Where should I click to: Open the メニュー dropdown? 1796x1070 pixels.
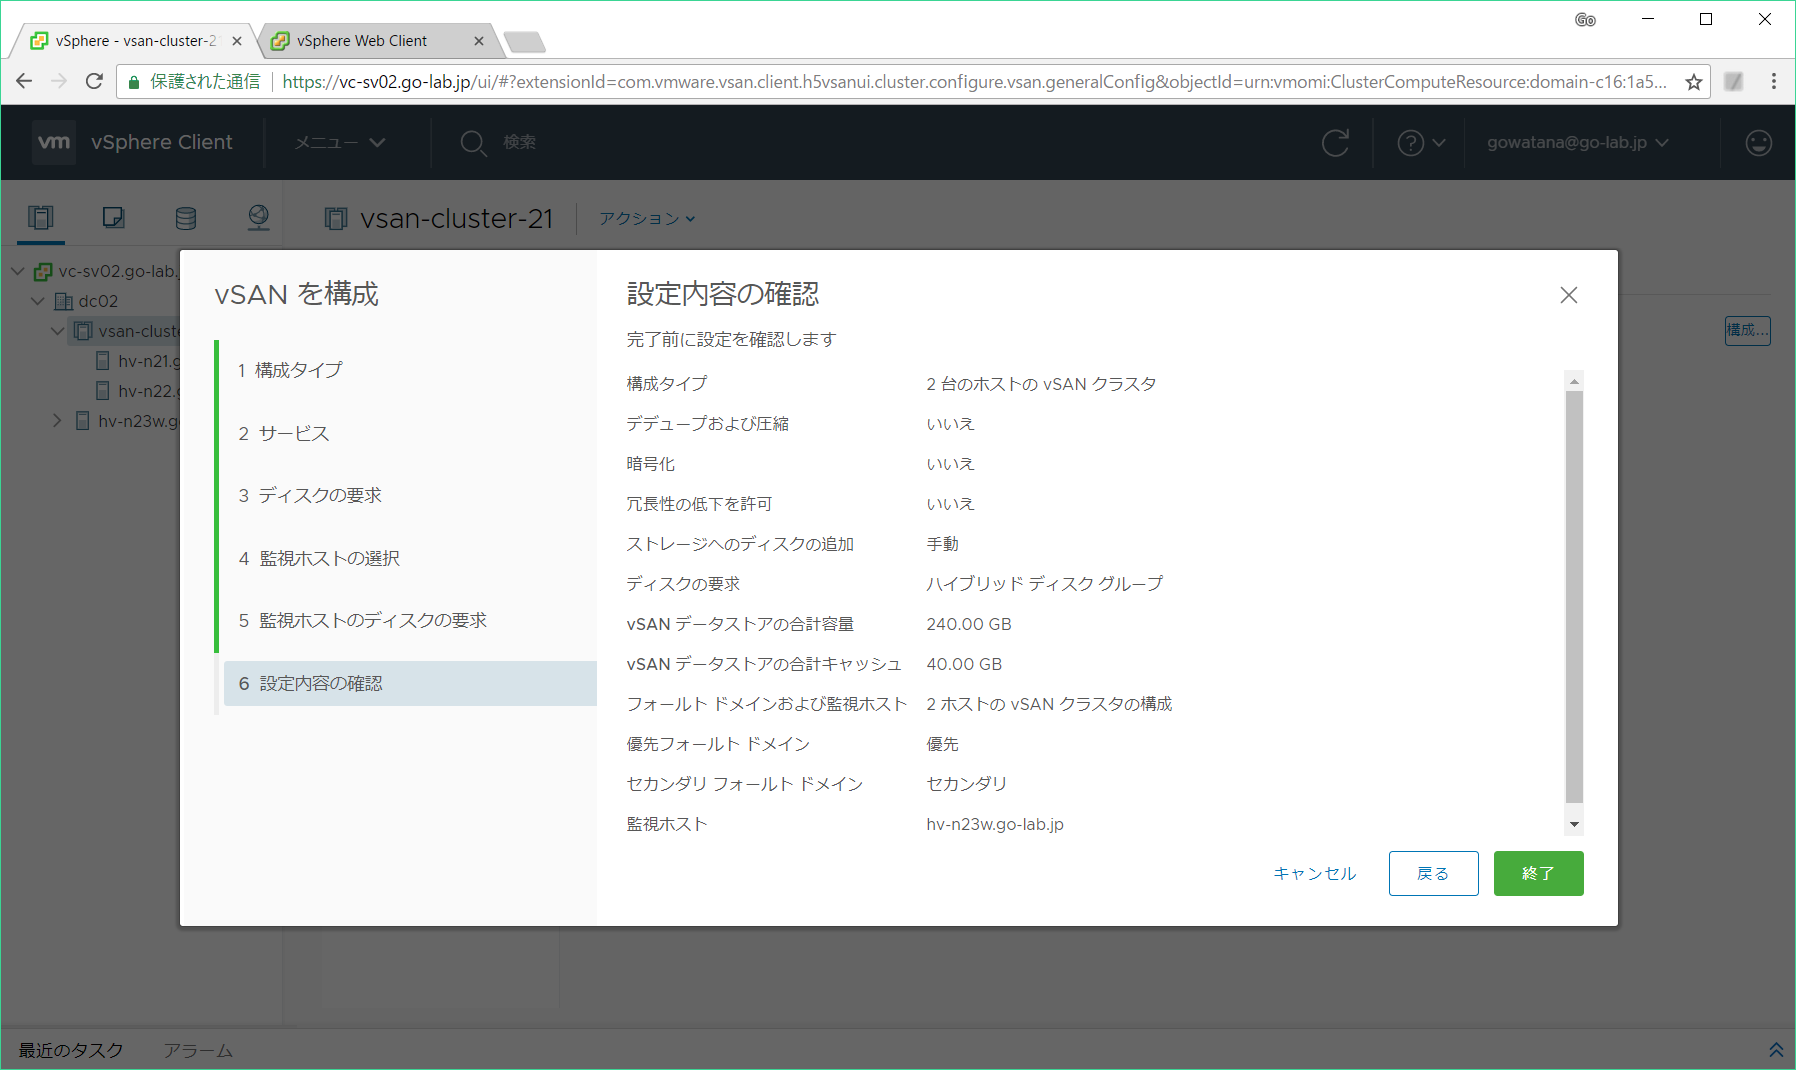coord(340,143)
